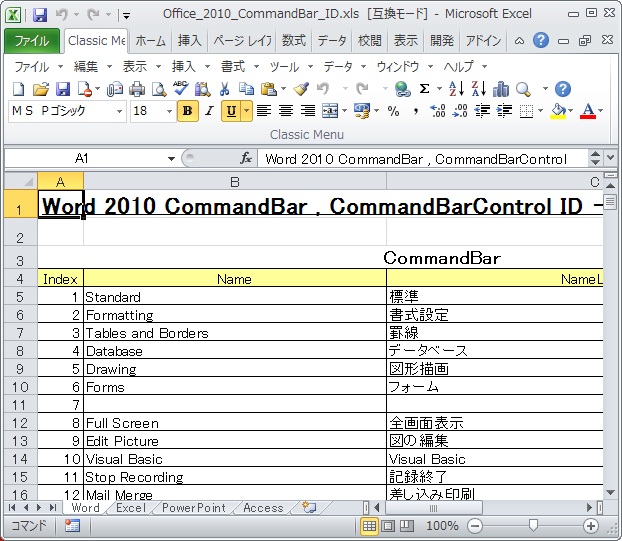622x541 pixels.
Task: Click the Save floppy icon in Classic toolbar
Action: click(63, 89)
